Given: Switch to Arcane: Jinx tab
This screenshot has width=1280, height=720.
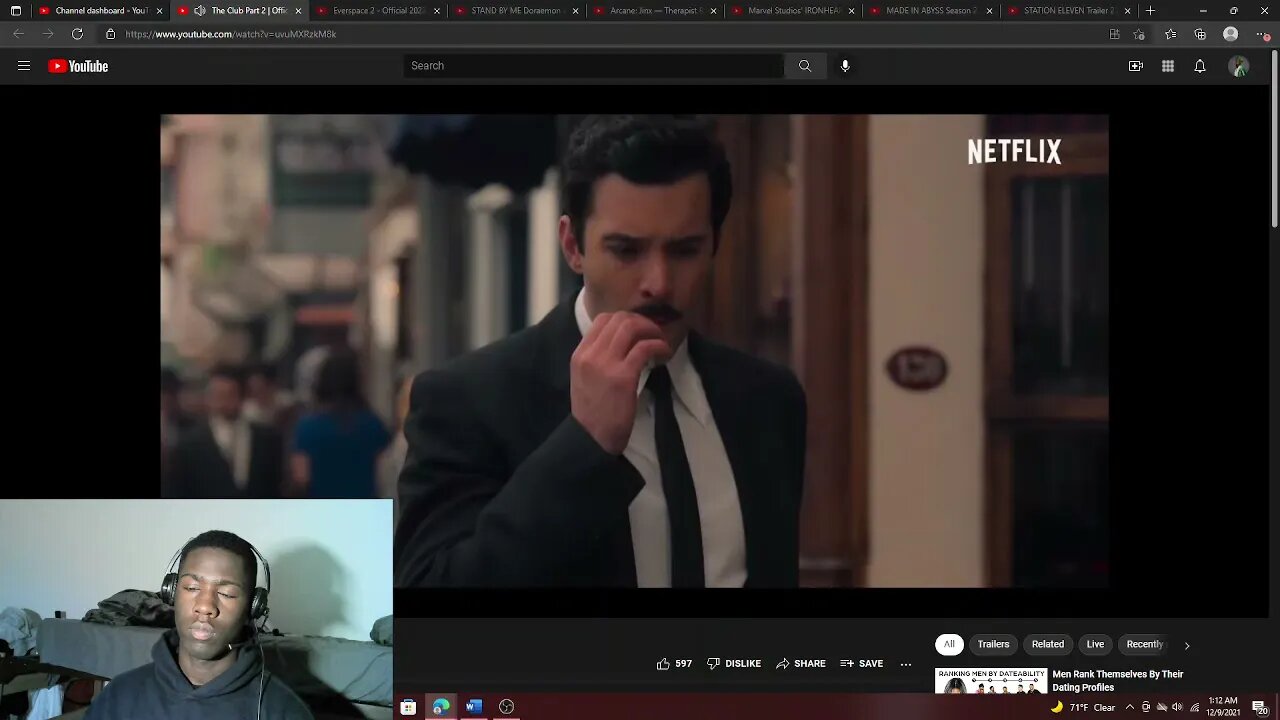Looking at the screenshot, I should pos(655,11).
